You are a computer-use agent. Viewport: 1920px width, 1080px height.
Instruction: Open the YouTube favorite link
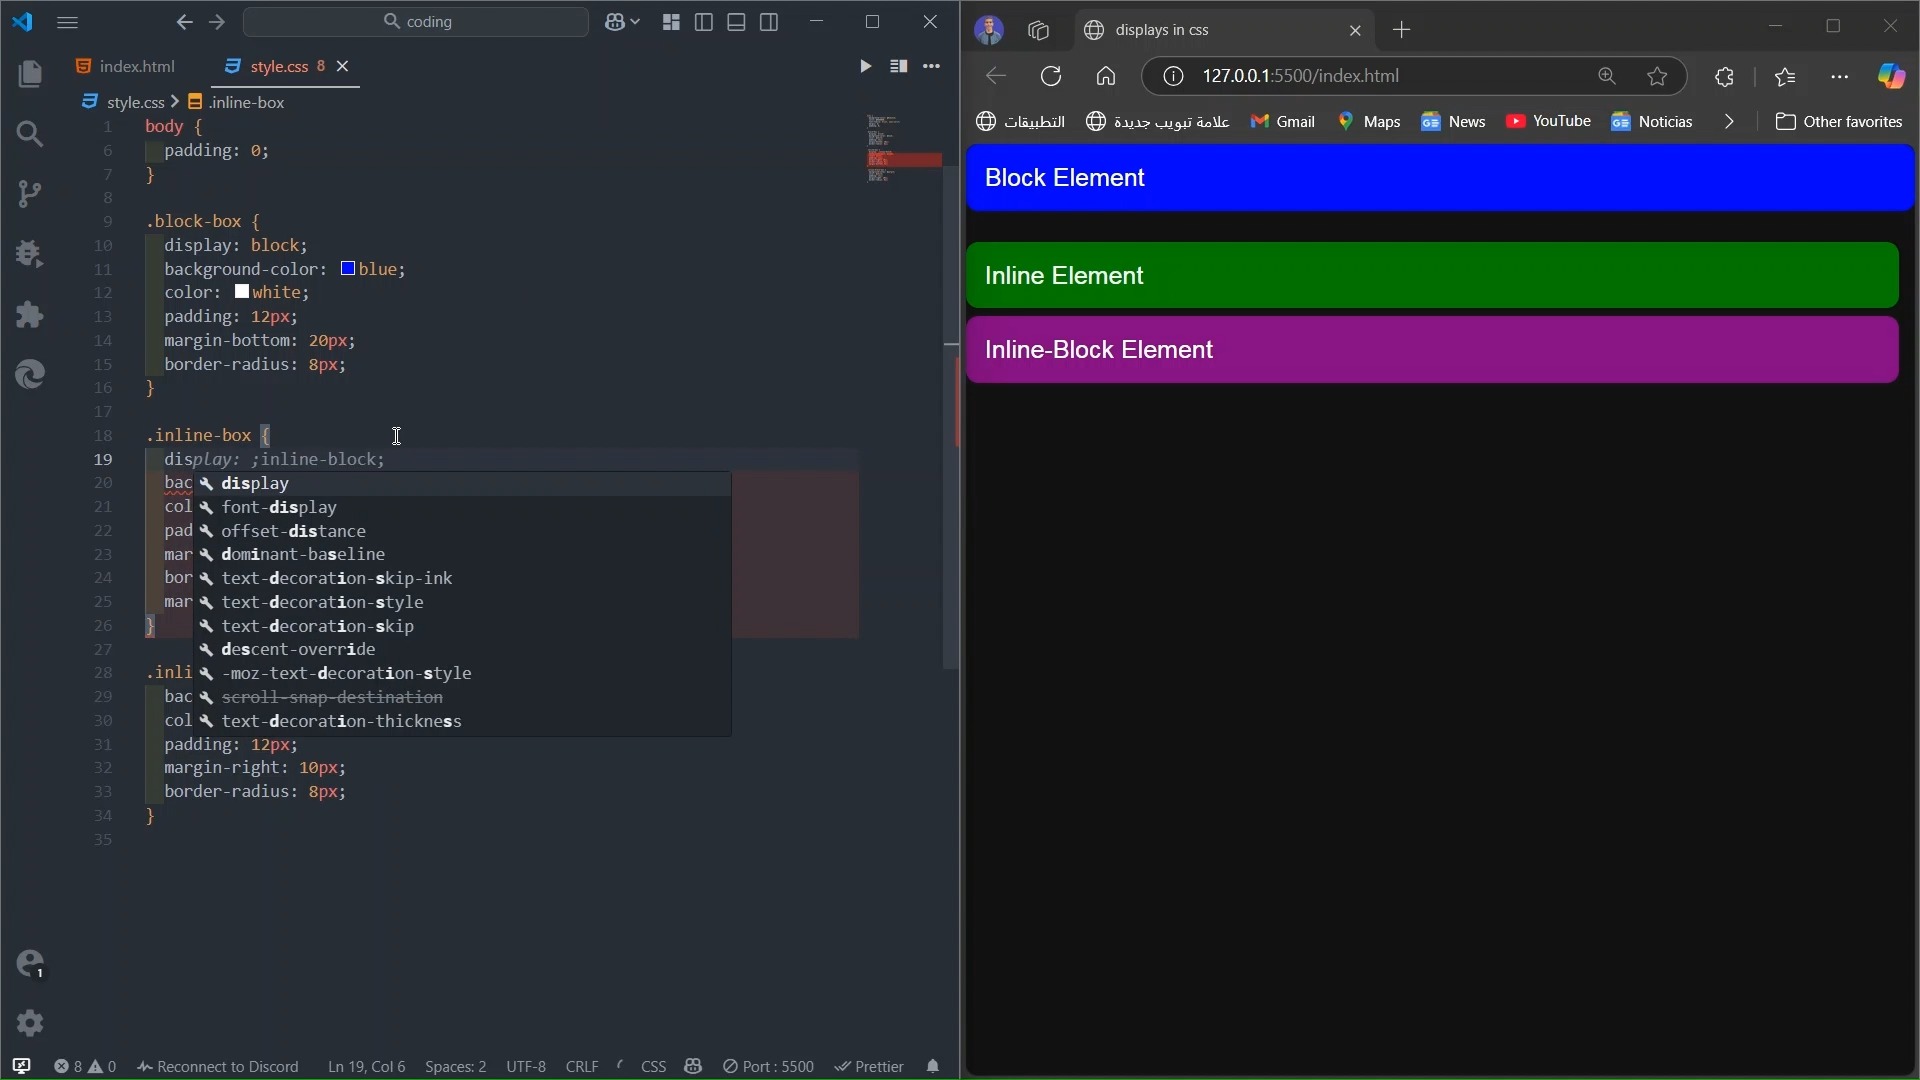click(x=1548, y=121)
